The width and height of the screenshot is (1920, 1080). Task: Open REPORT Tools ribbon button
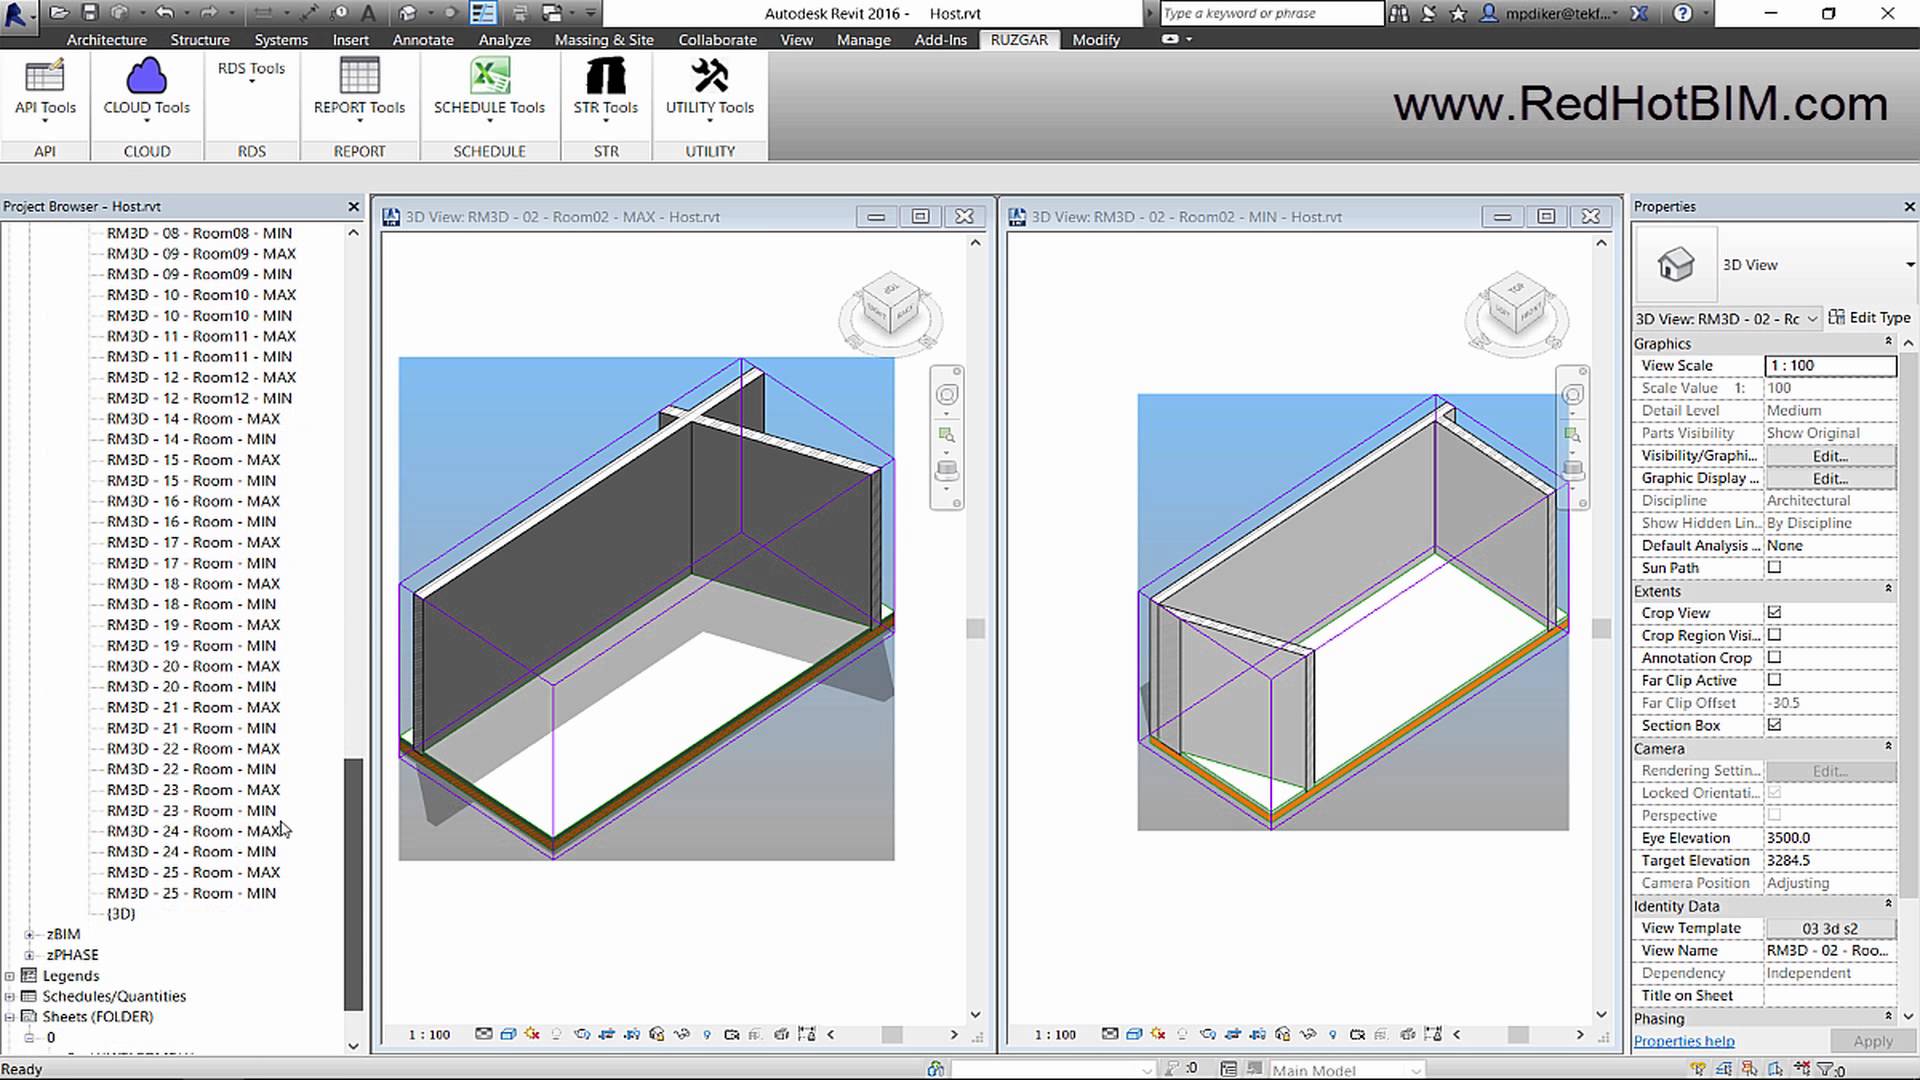pyautogui.click(x=359, y=90)
